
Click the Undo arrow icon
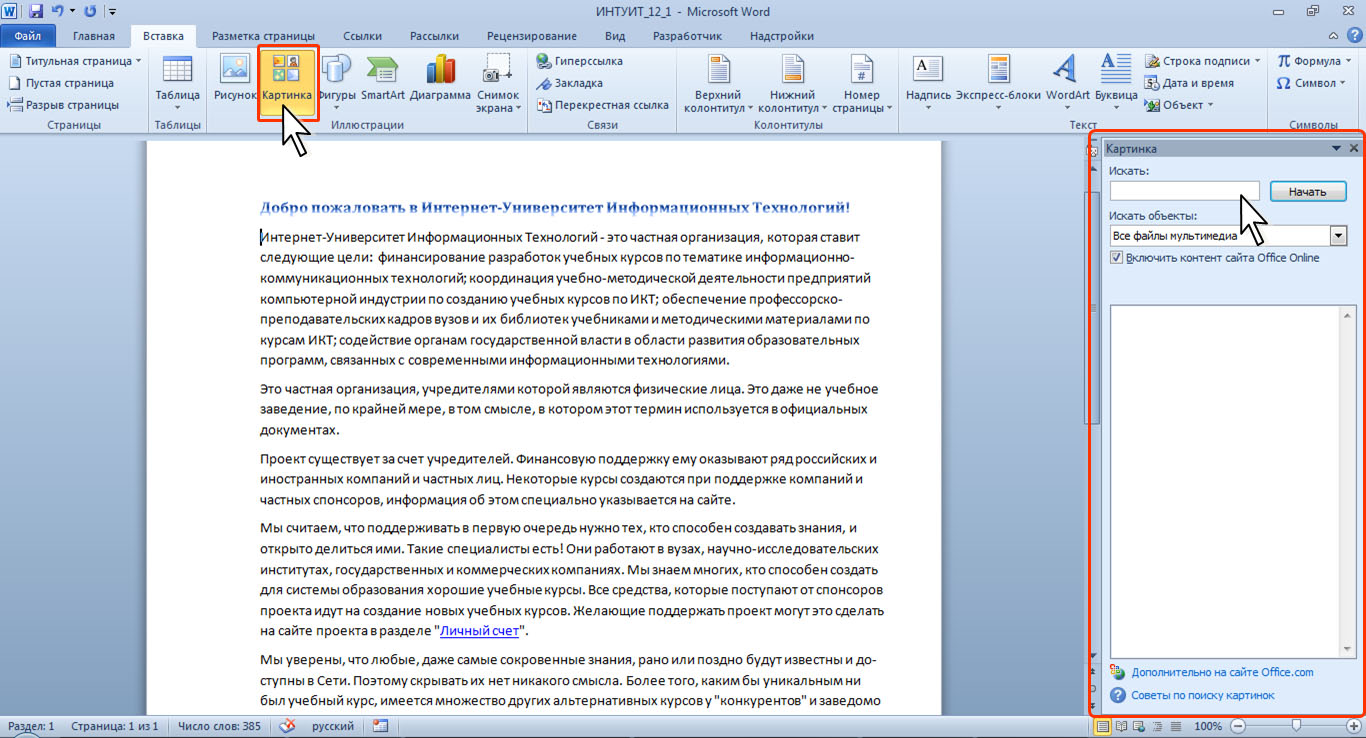click(x=57, y=12)
